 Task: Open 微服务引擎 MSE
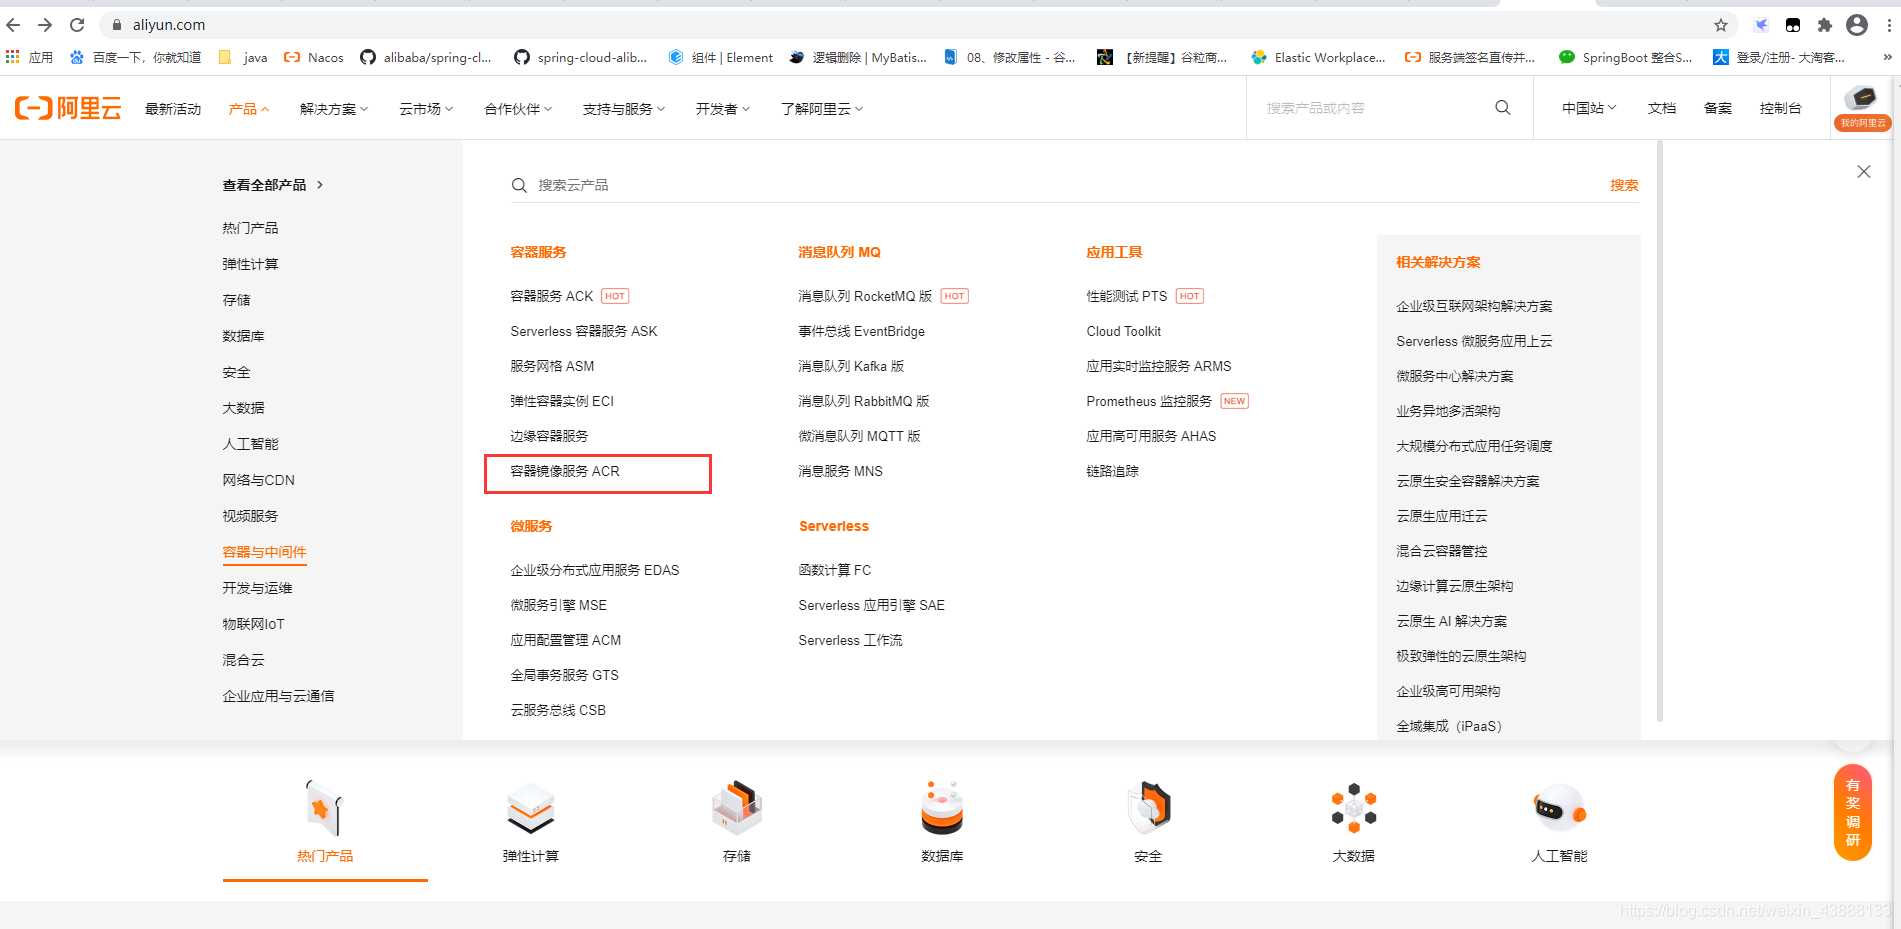[x=559, y=605]
